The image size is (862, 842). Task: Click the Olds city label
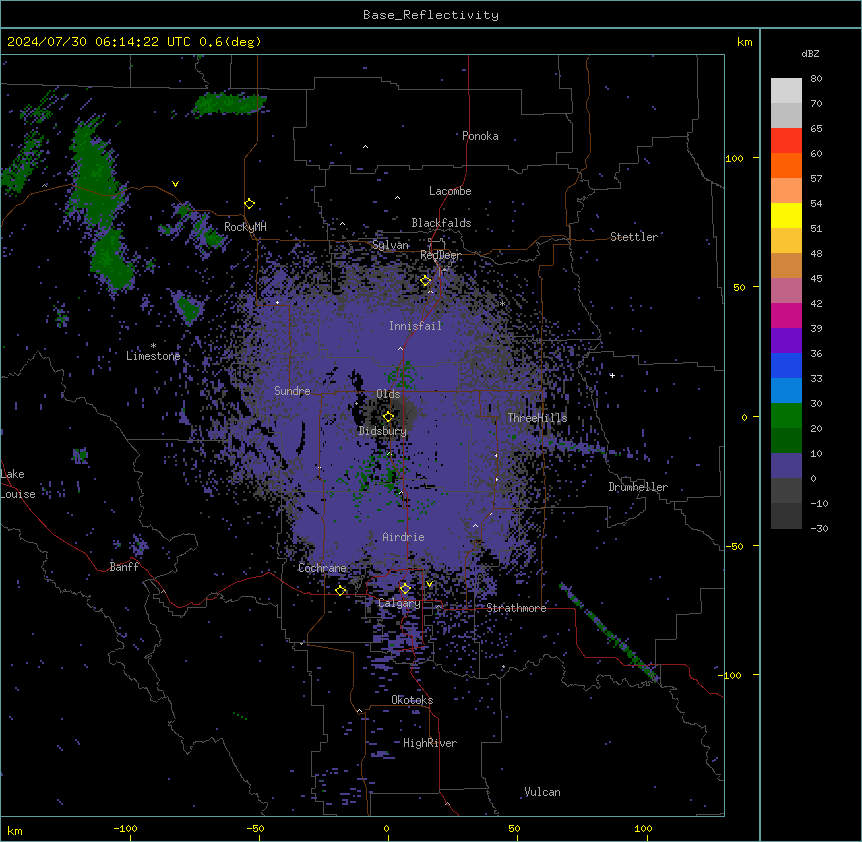[x=388, y=394]
